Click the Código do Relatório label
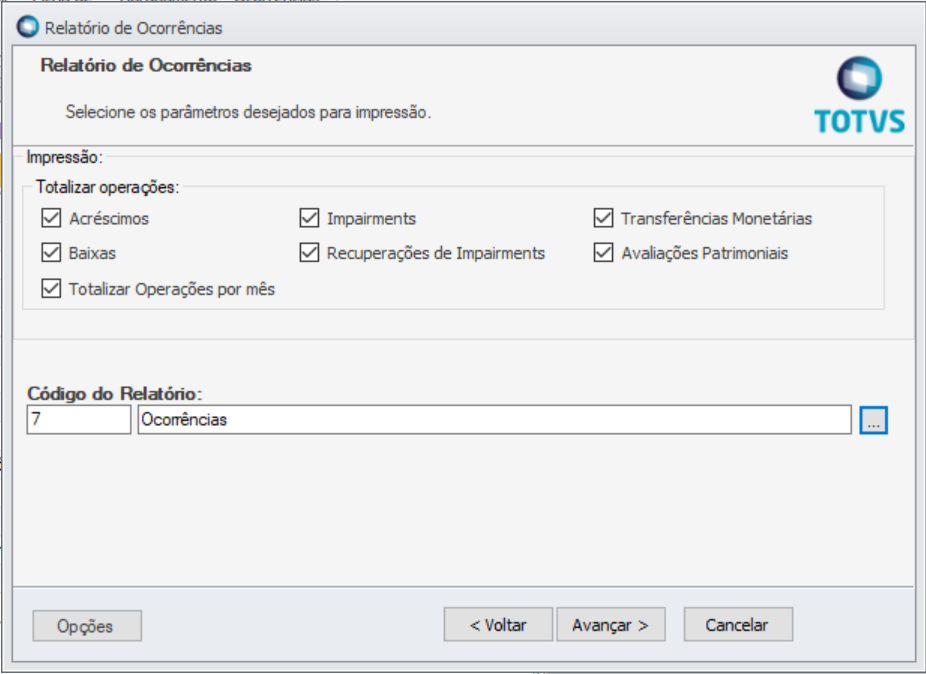The height and width of the screenshot is (674, 926). point(115,393)
